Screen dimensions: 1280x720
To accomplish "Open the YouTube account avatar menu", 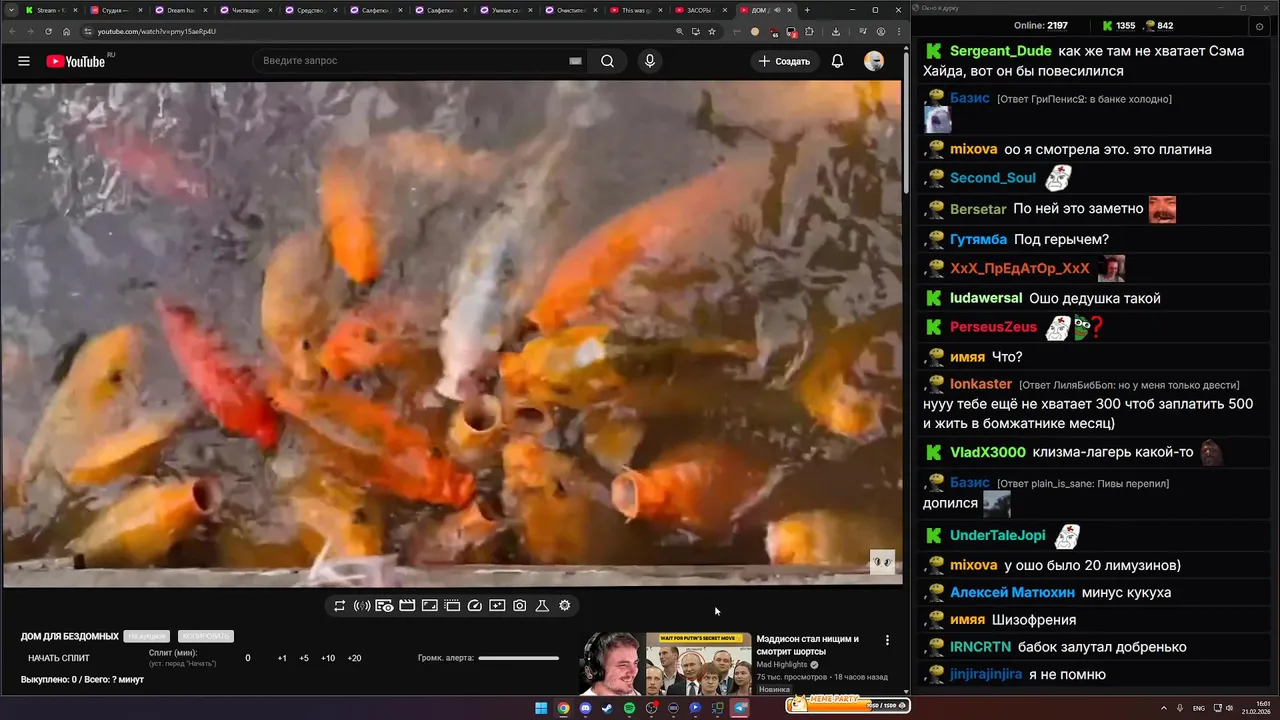I will (x=874, y=61).
